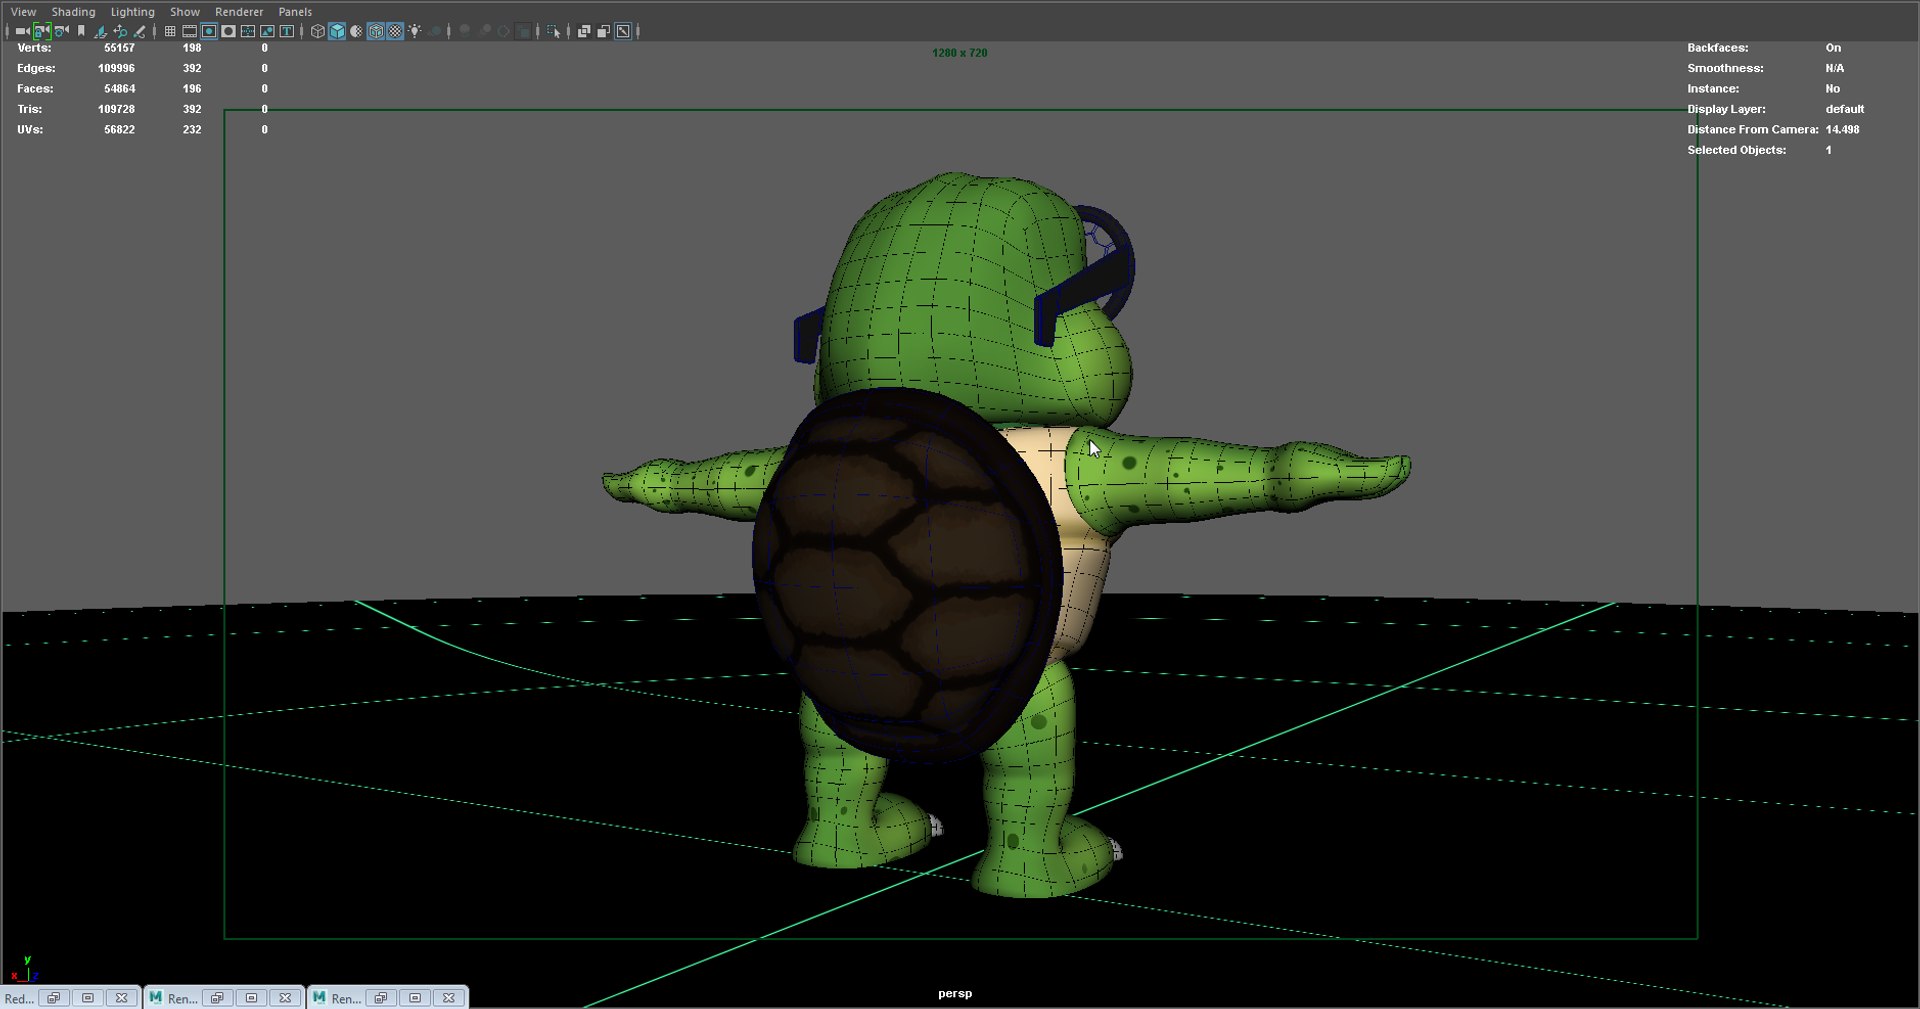Toggle the Field Chart icon
This screenshot has height=1009, width=1920.
tap(248, 31)
